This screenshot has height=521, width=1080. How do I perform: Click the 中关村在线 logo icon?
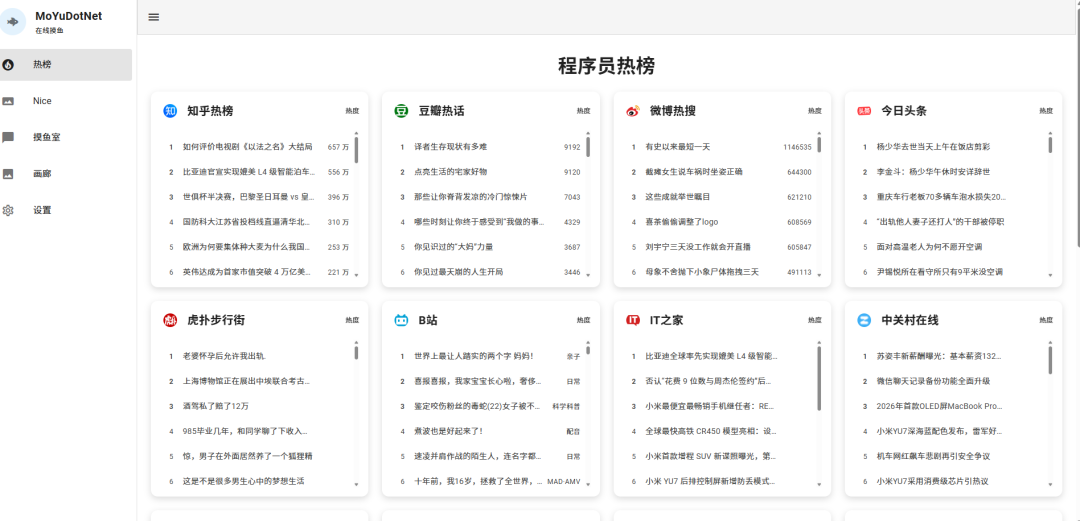[x=864, y=320]
